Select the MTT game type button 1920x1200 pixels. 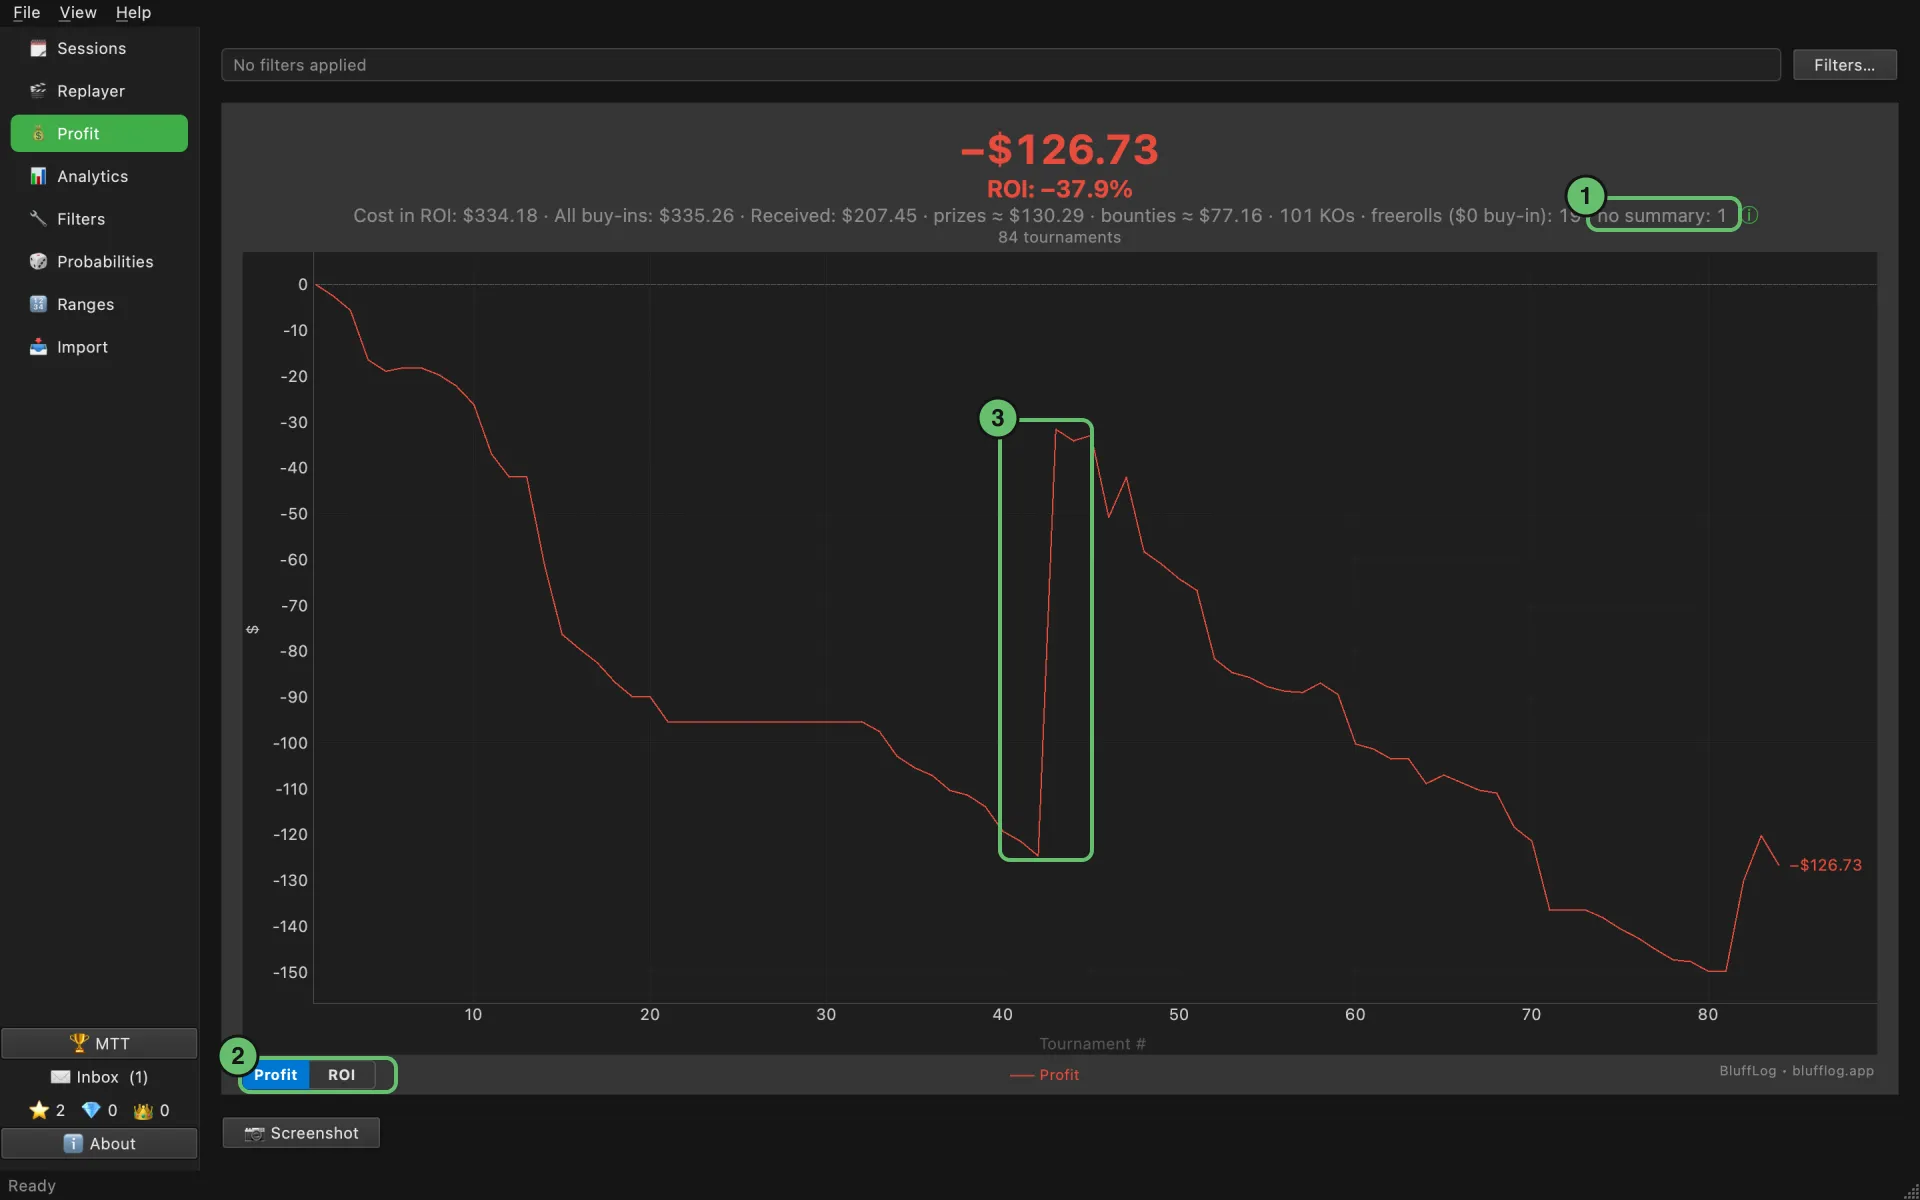(x=99, y=1043)
